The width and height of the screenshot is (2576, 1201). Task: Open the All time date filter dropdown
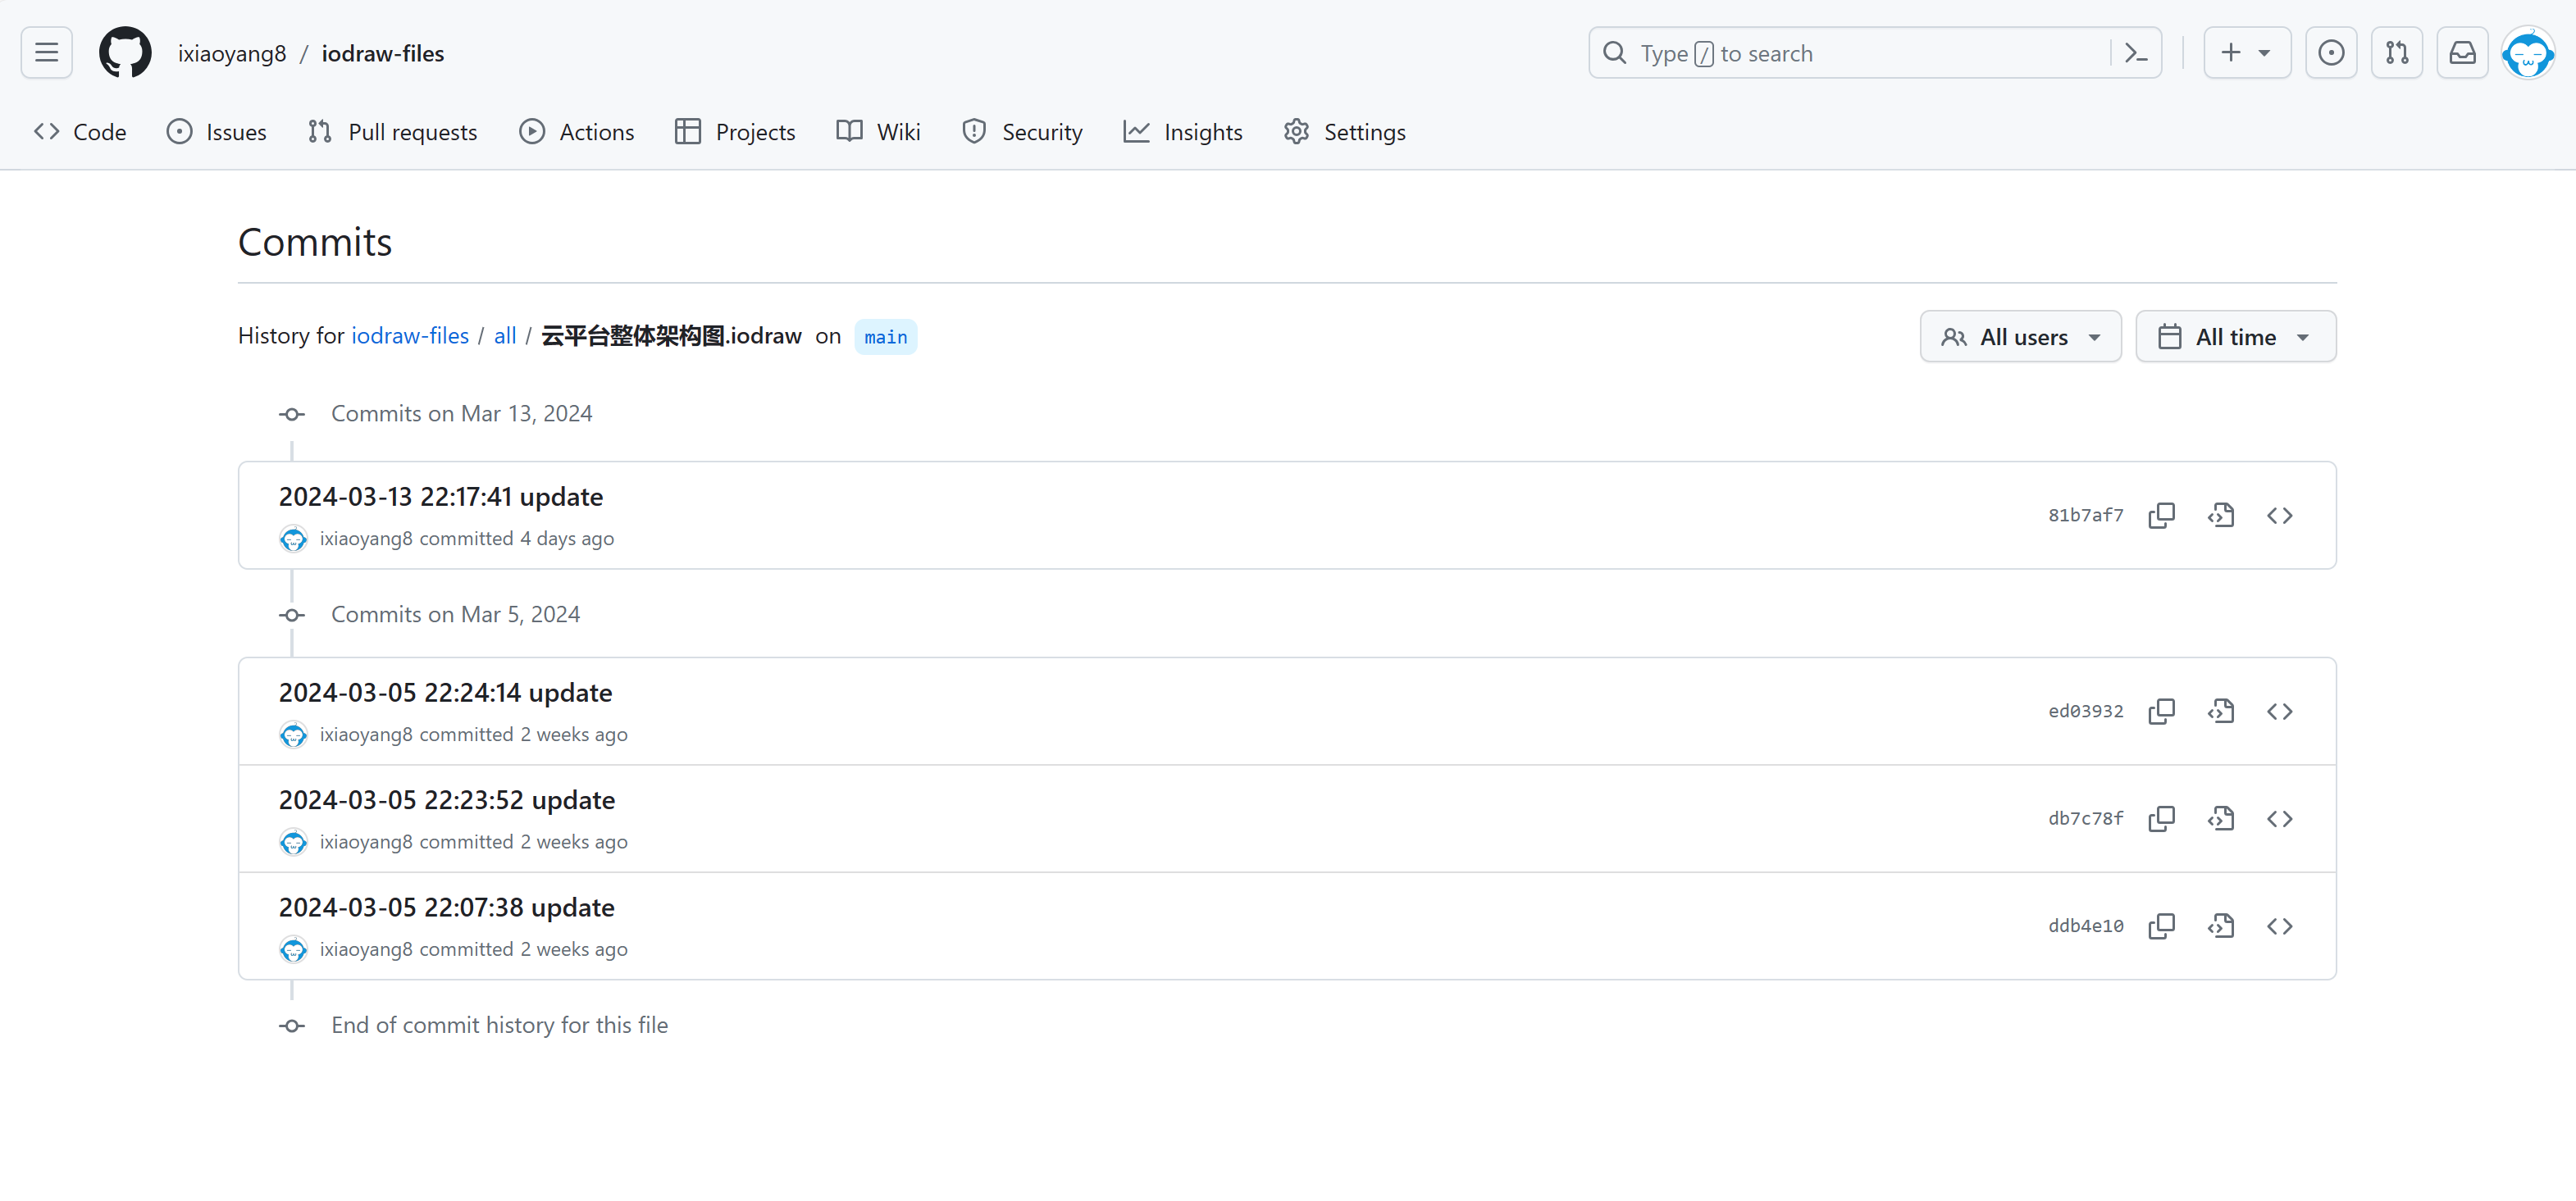tap(2235, 336)
